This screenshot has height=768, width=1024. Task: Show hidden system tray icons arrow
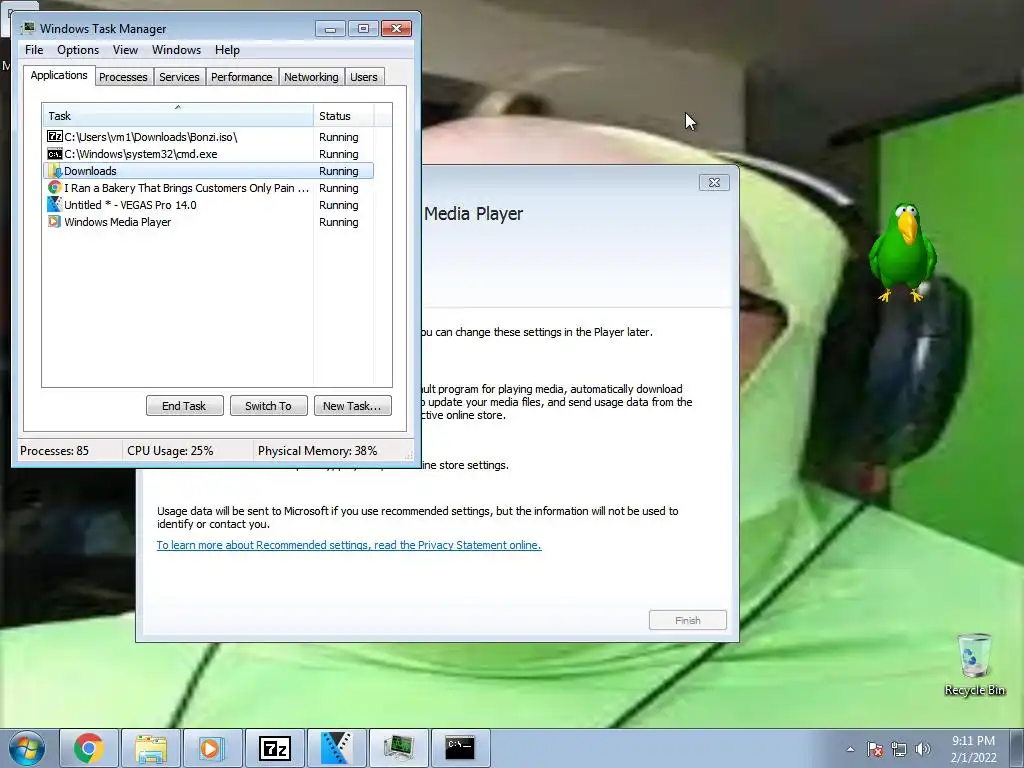coord(850,749)
